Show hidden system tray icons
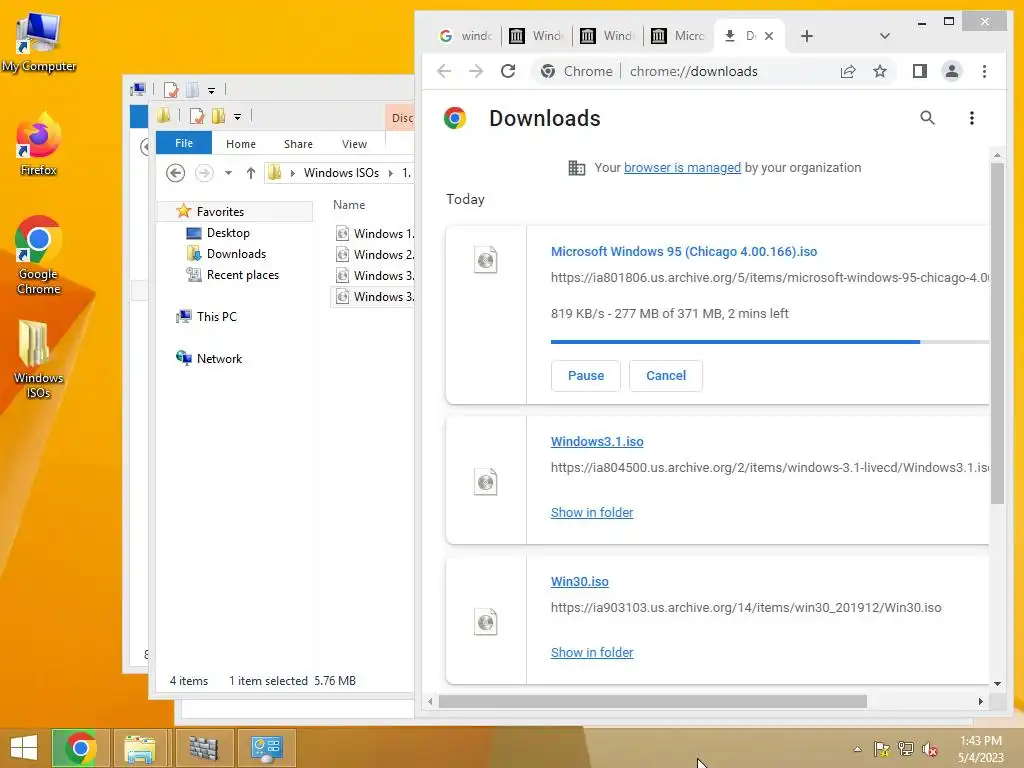This screenshot has width=1024, height=768. (857, 749)
